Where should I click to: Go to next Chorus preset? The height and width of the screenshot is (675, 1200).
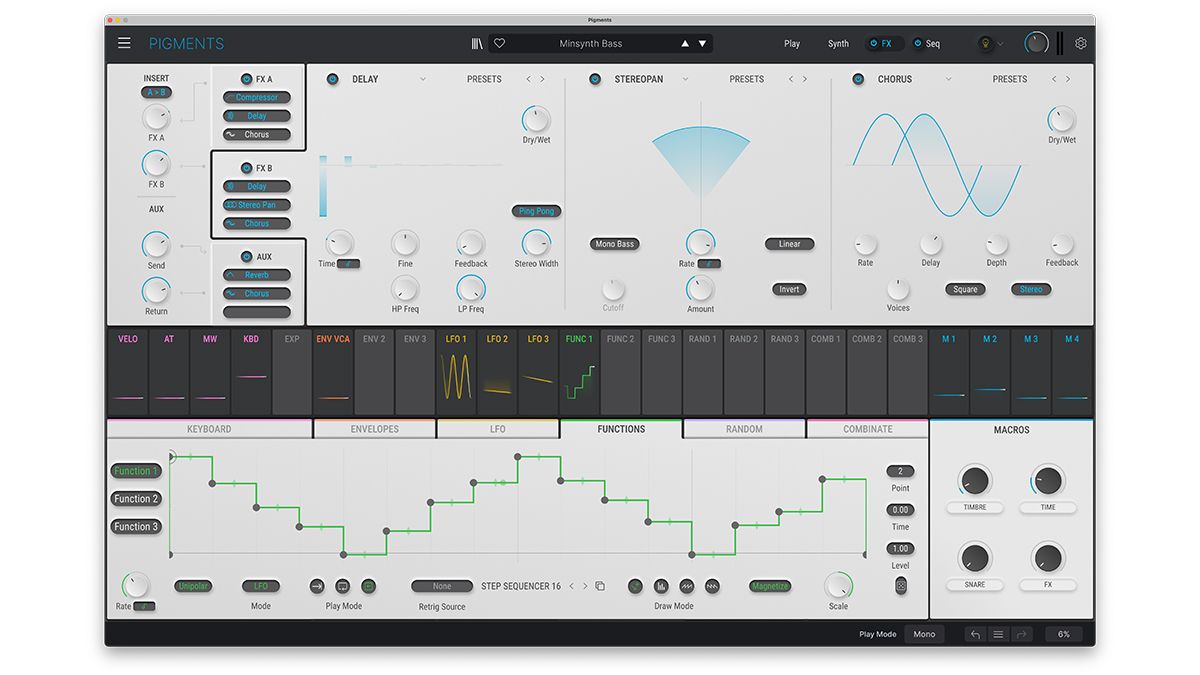pyautogui.click(x=1068, y=79)
